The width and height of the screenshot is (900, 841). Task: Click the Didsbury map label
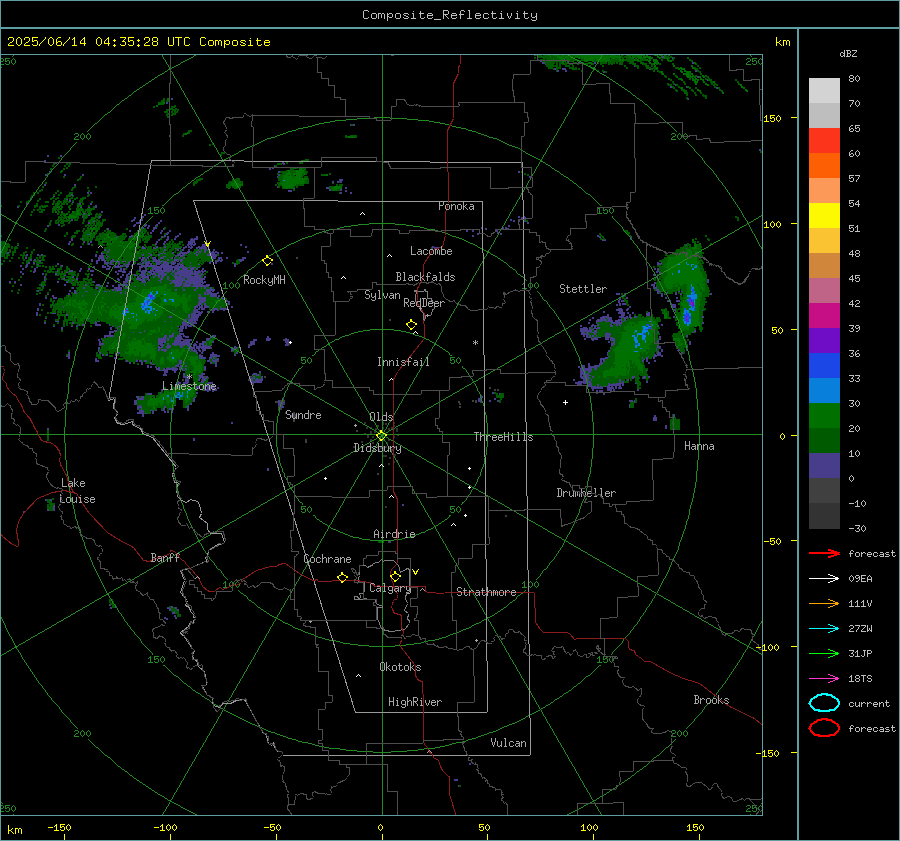pyautogui.click(x=377, y=448)
